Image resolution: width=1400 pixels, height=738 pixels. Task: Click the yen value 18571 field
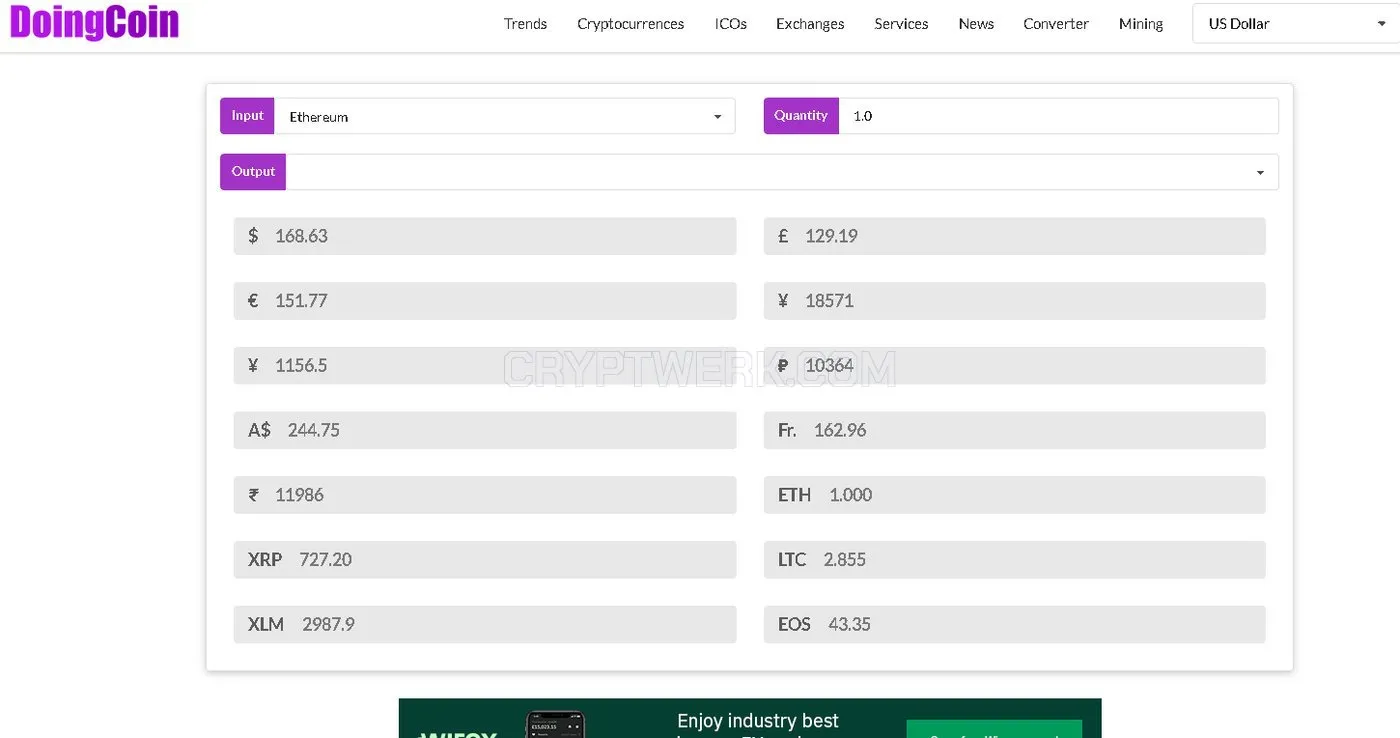pyautogui.click(x=1015, y=301)
